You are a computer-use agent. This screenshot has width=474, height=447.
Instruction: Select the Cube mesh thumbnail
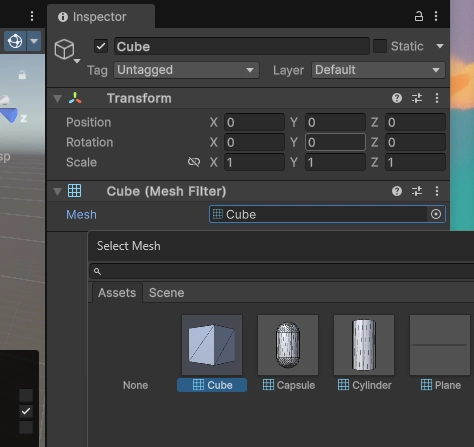pos(212,345)
